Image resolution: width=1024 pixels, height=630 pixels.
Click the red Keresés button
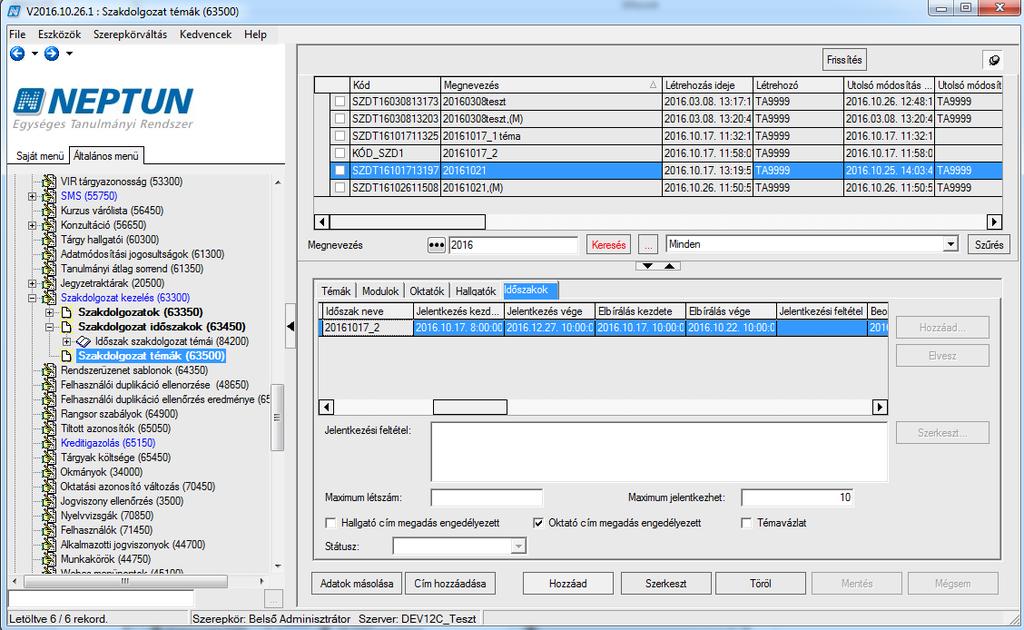click(x=609, y=245)
